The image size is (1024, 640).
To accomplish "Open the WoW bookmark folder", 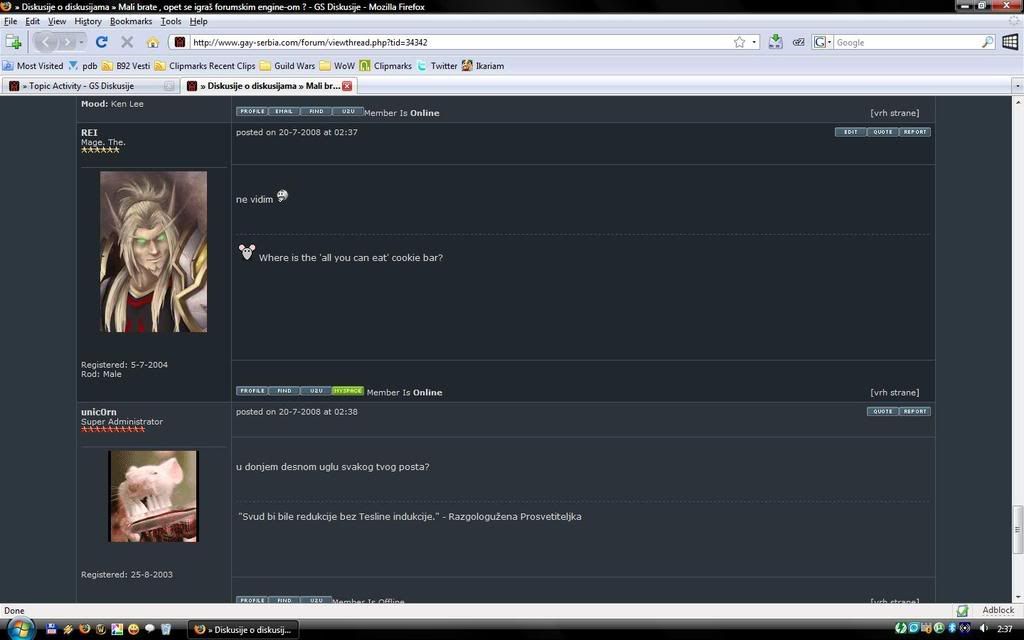I will coord(337,66).
